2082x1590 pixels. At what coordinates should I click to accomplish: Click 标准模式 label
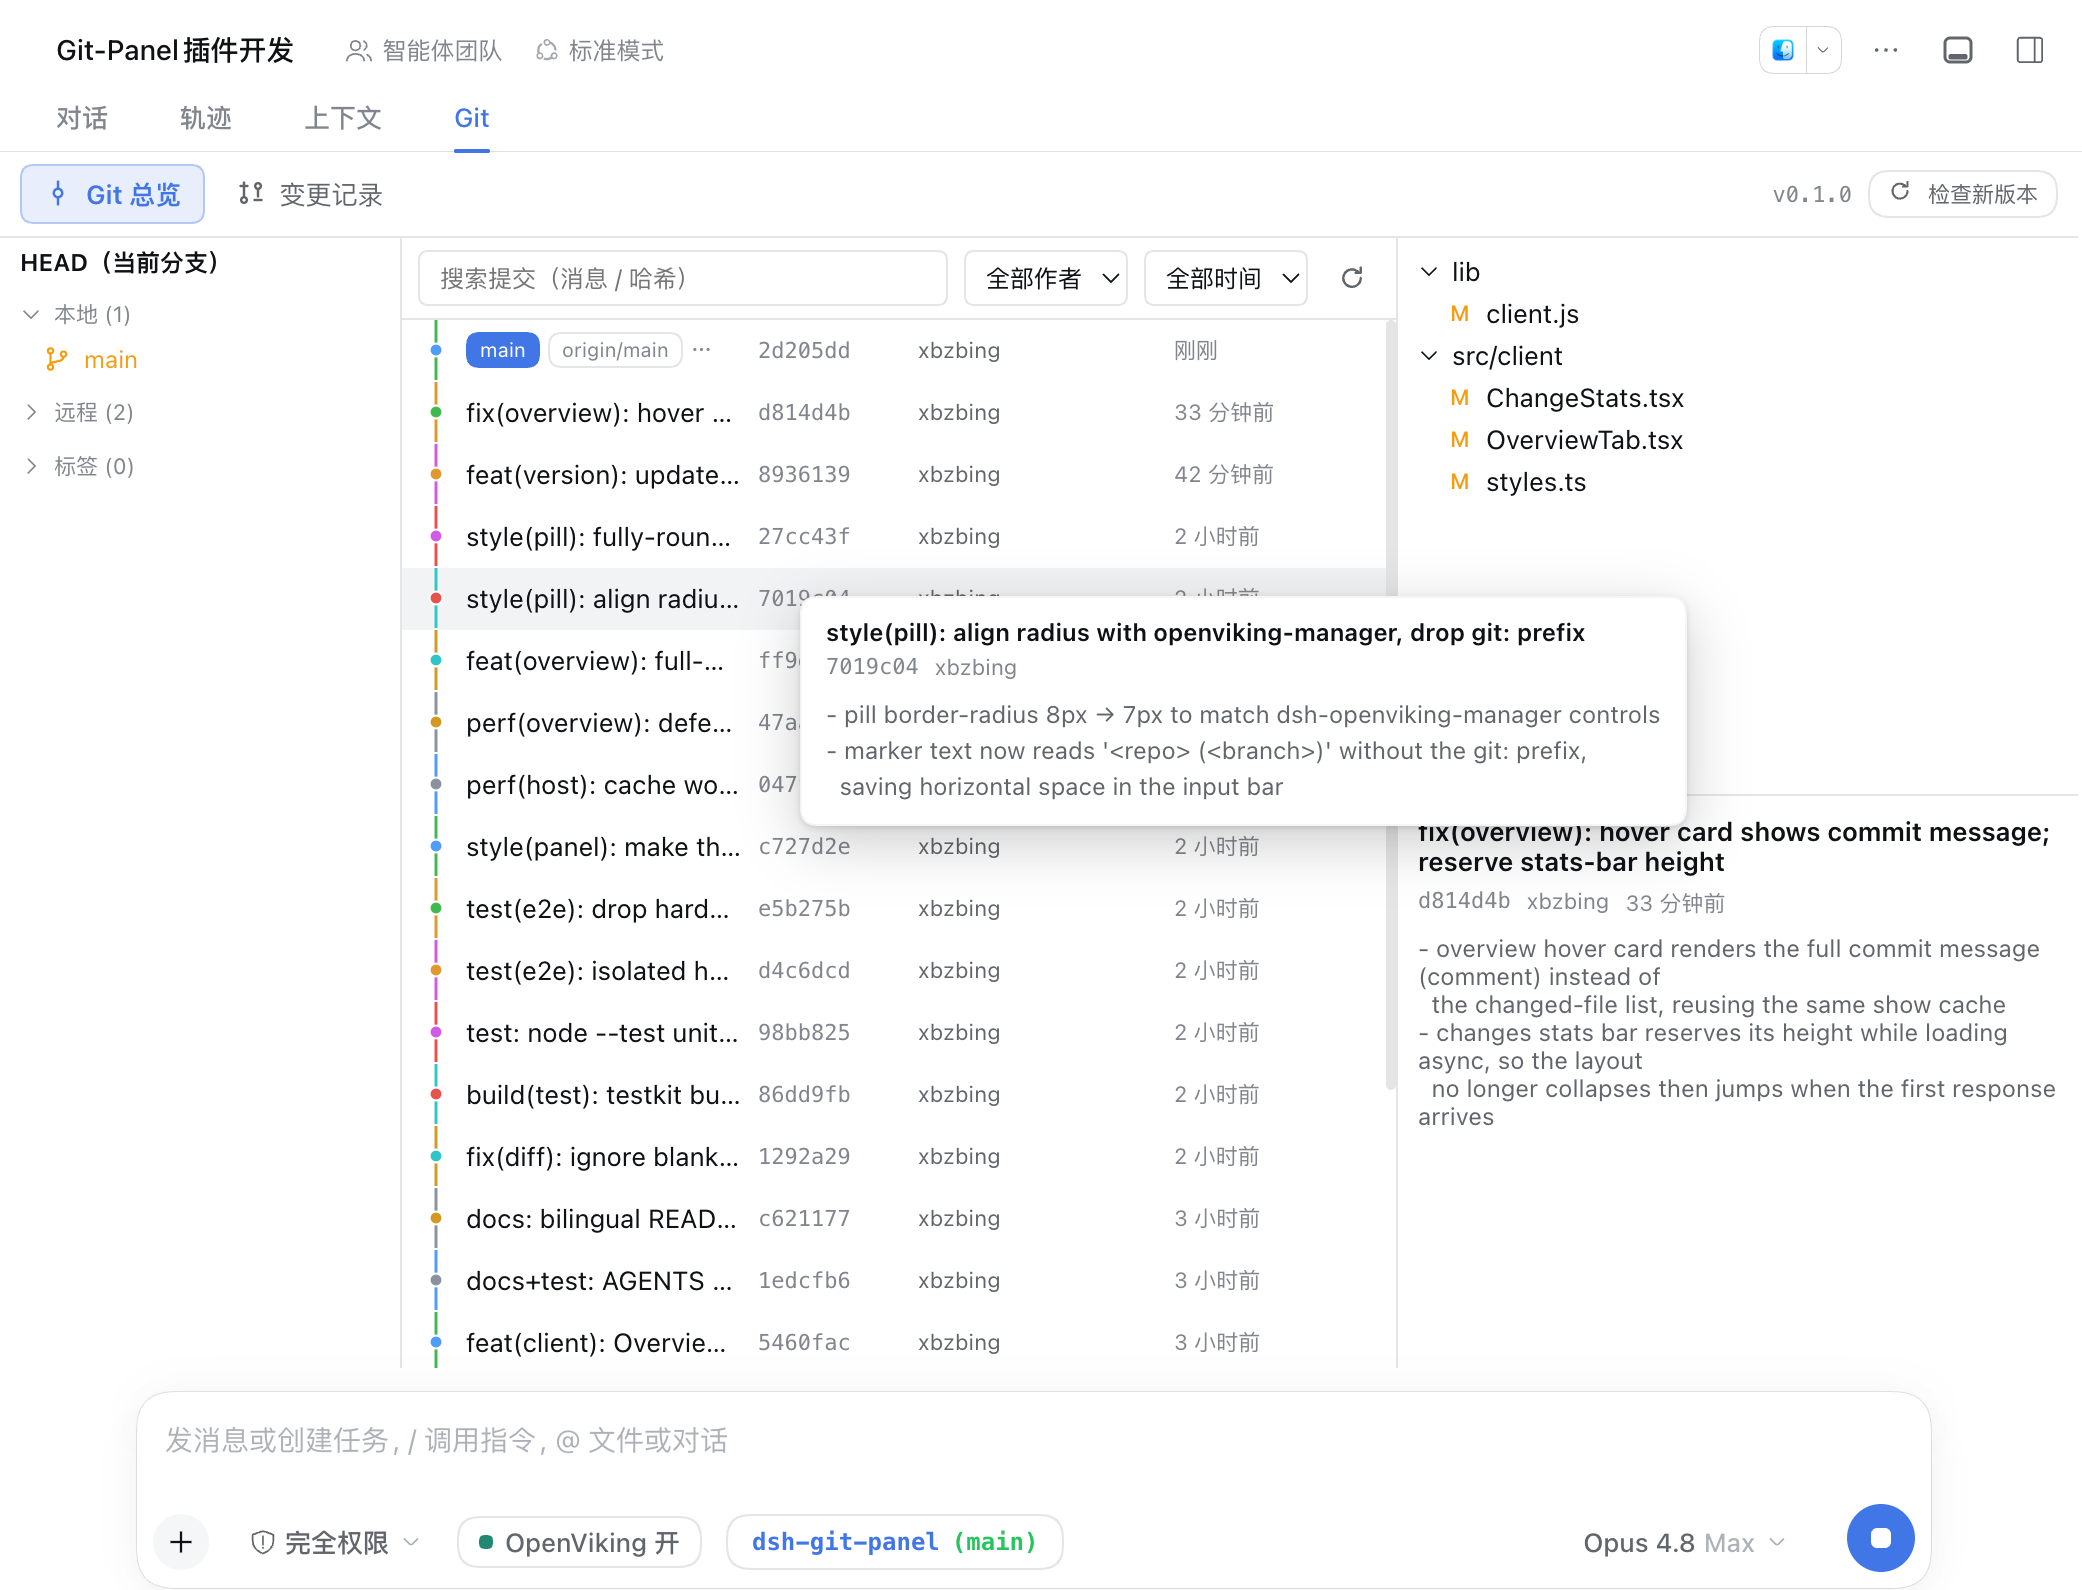pyautogui.click(x=616, y=51)
